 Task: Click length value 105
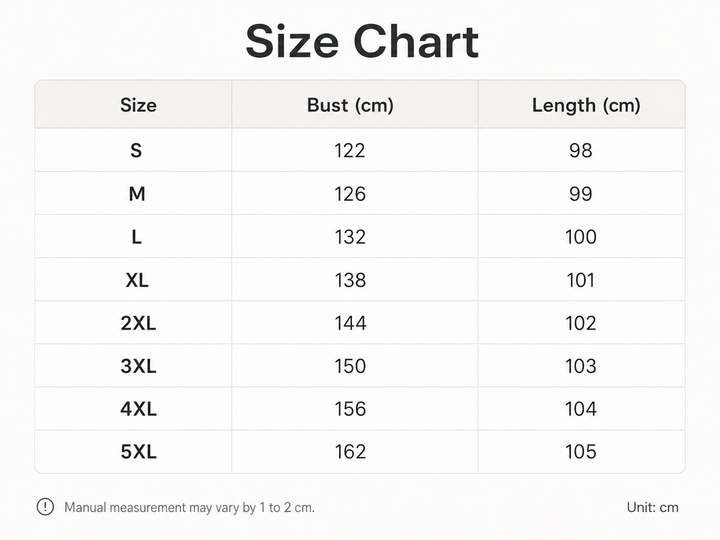[580, 452]
